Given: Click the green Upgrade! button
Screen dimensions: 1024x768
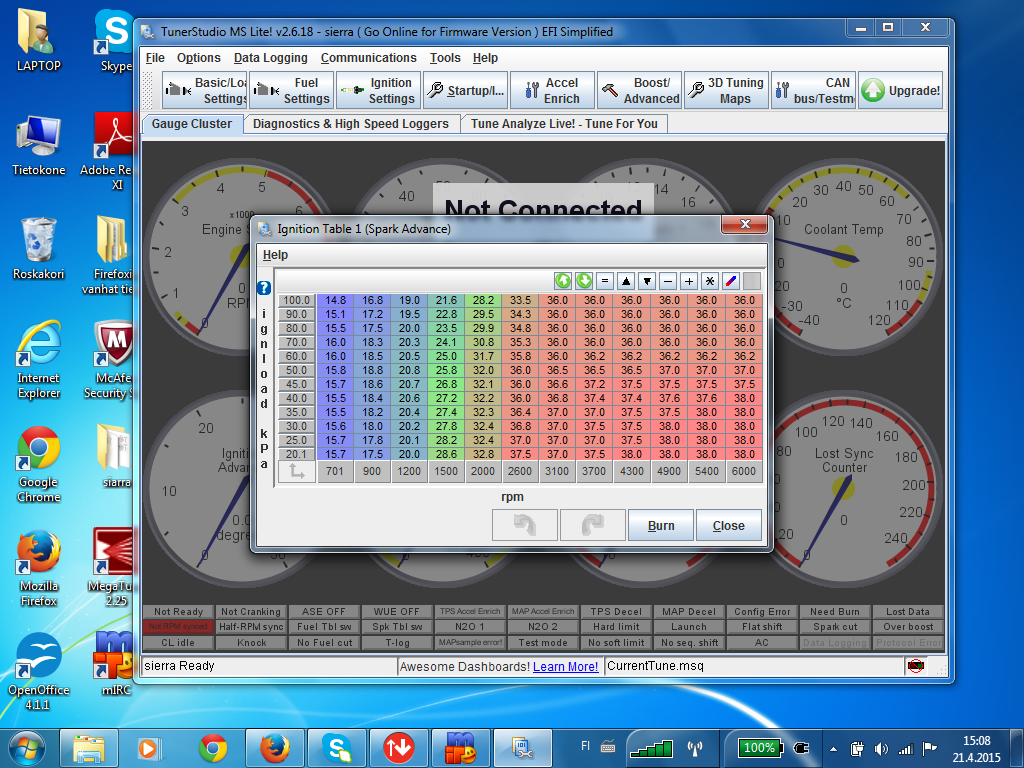Looking at the screenshot, I should (x=901, y=90).
